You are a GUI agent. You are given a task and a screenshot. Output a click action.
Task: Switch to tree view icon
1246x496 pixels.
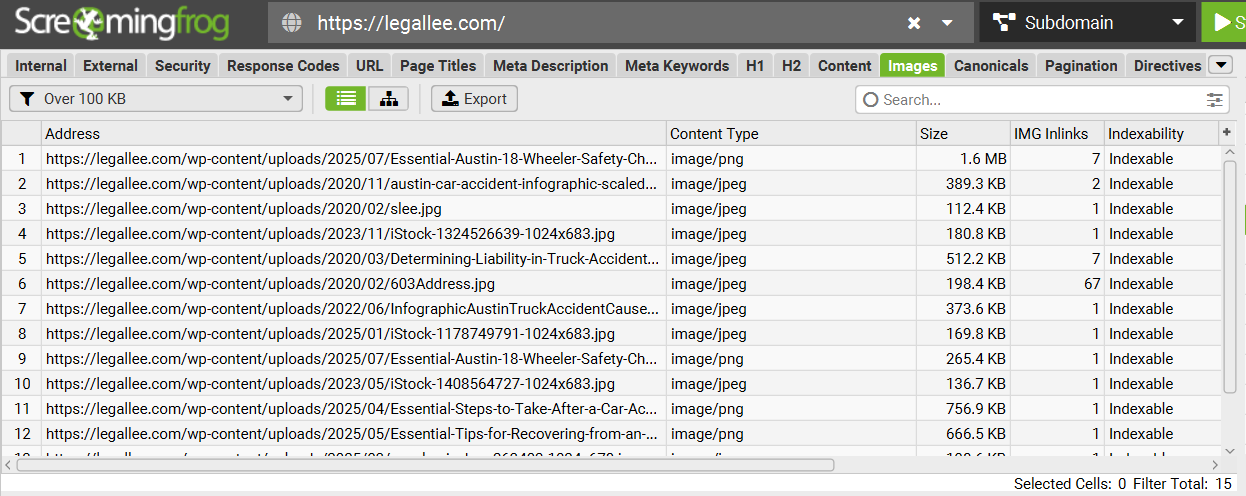click(388, 99)
